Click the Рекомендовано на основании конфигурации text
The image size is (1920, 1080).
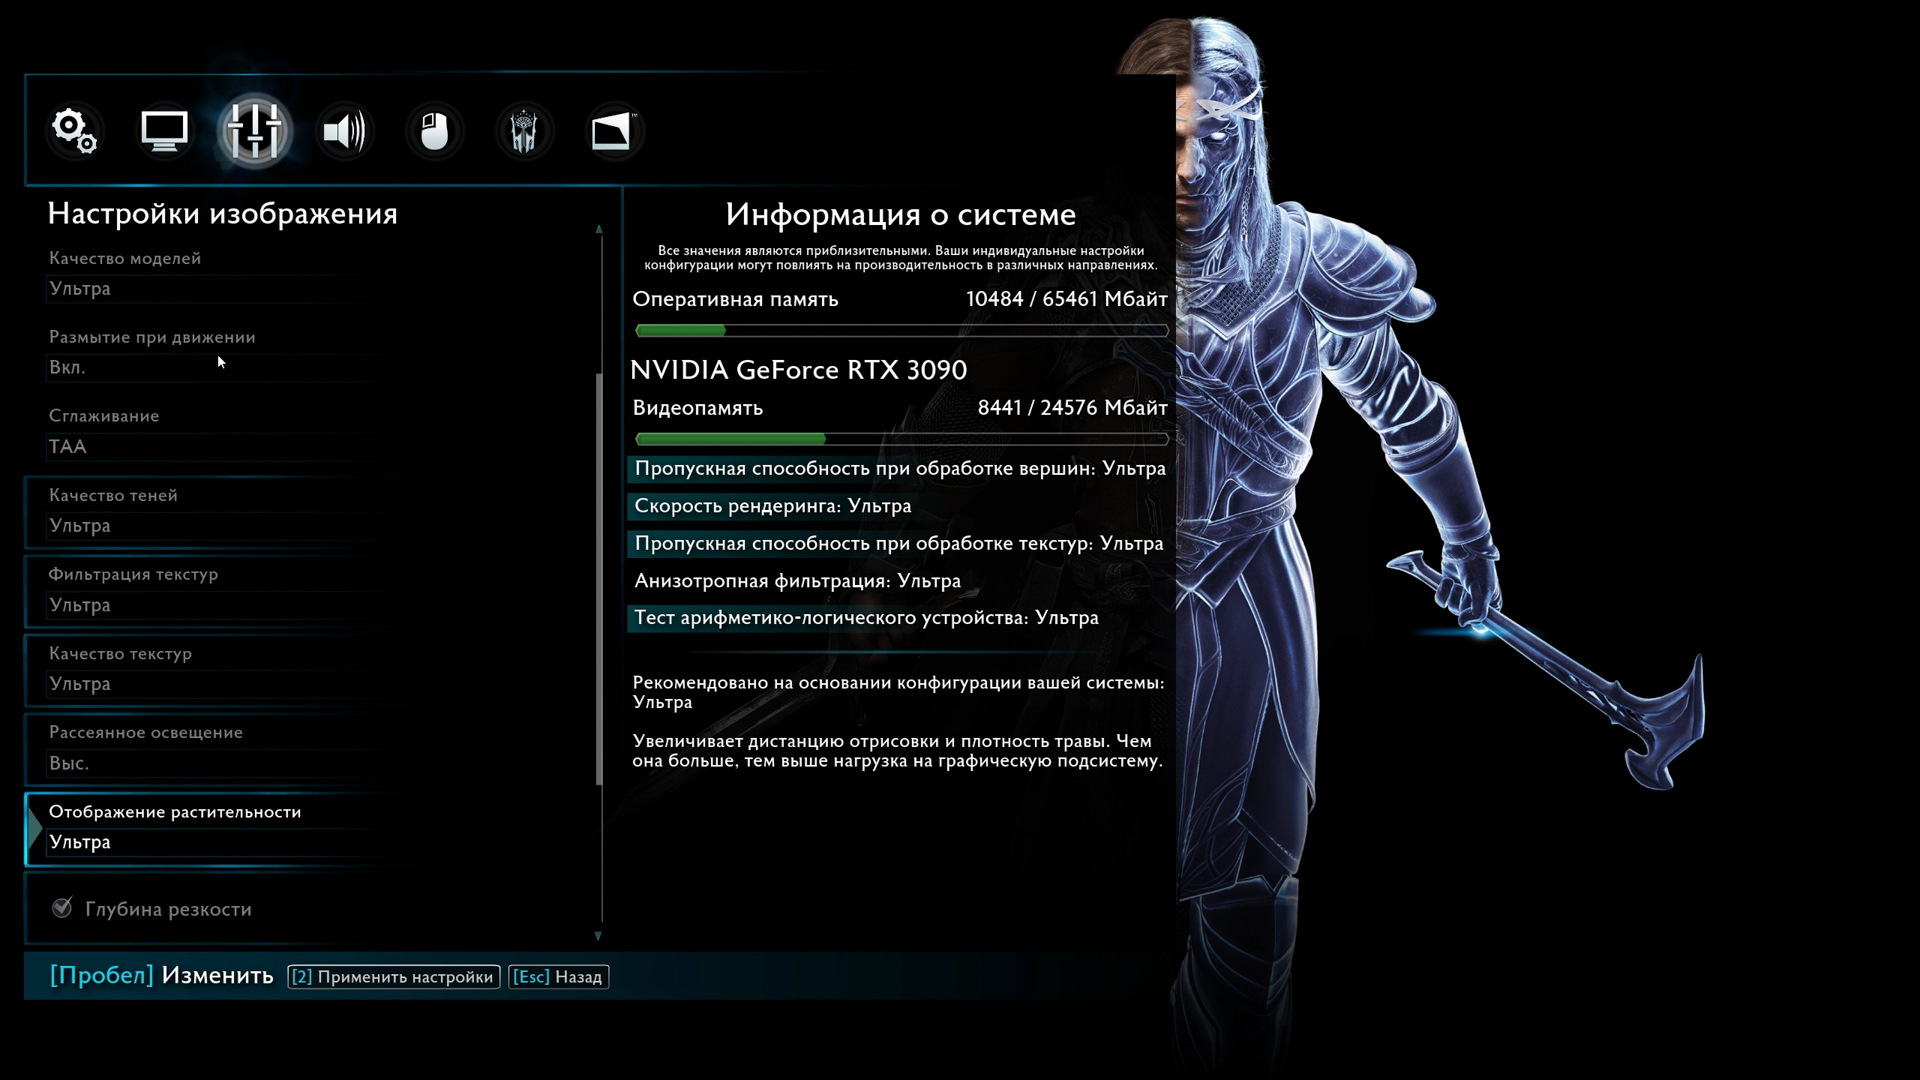click(x=899, y=692)
